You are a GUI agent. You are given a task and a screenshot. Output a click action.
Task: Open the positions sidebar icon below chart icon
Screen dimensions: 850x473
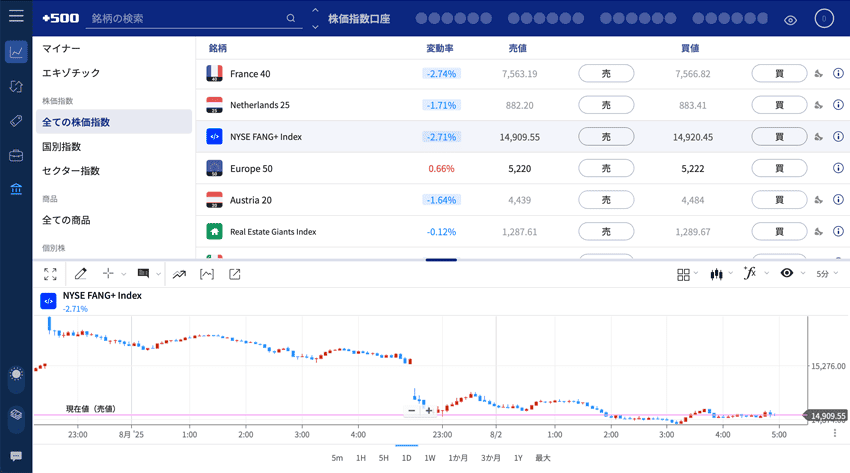(16, 86)
